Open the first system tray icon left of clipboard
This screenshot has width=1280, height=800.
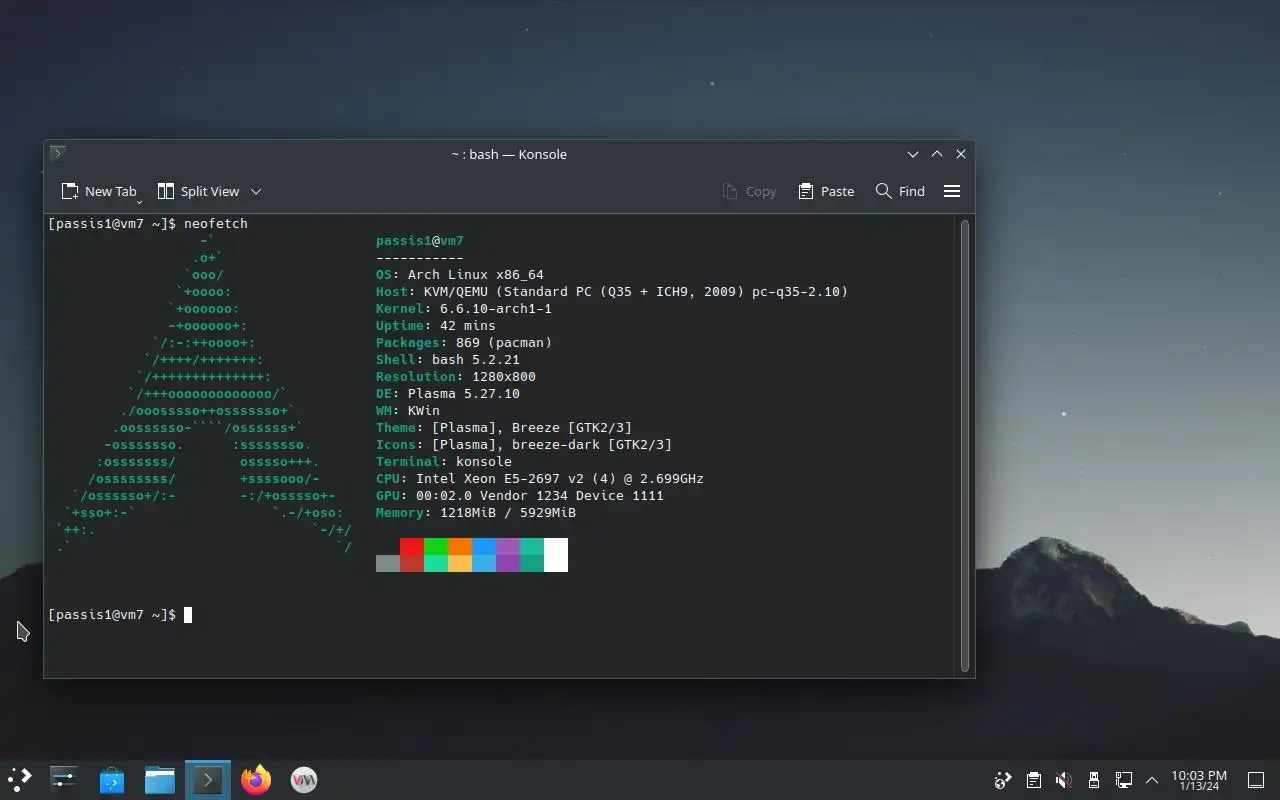pyautogui.click(x=1003, y=780)
